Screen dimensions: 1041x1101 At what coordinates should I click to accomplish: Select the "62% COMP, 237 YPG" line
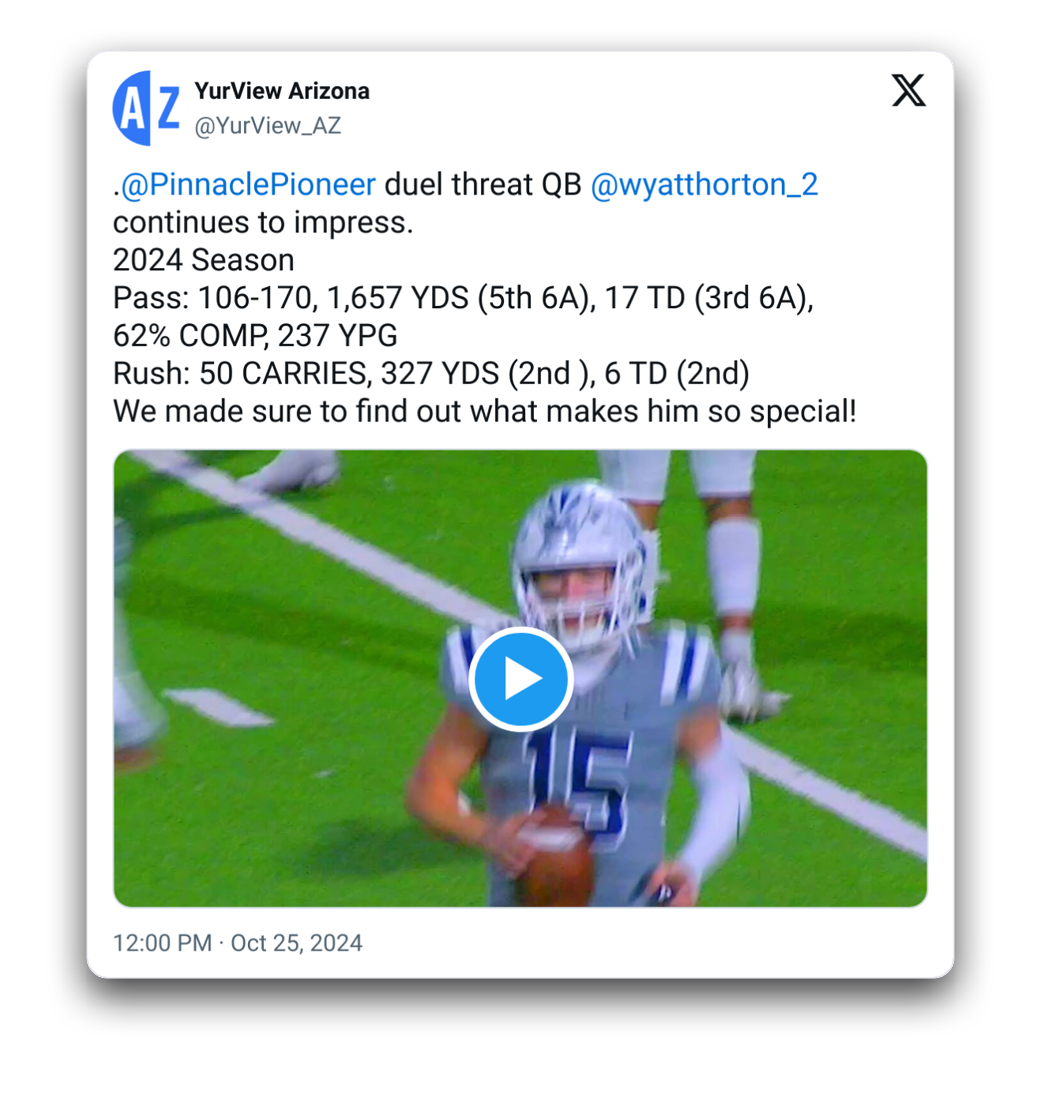pyautogui.click(x=256, y=336)
